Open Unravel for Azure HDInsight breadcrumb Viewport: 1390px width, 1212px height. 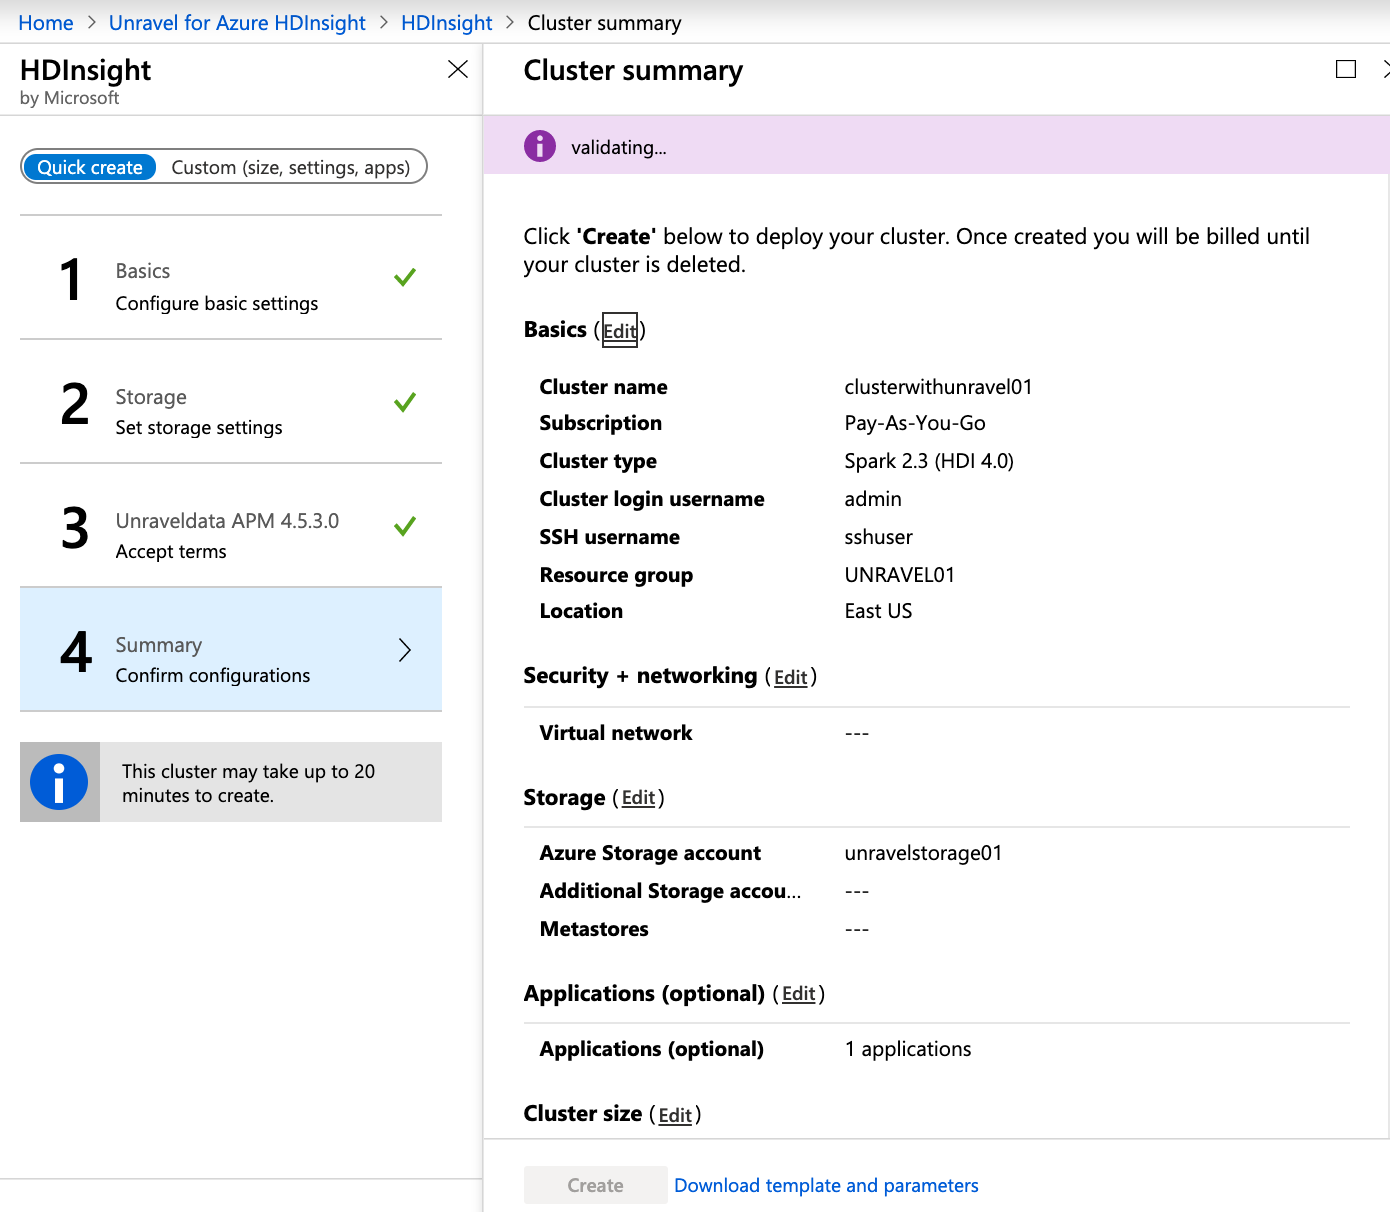(x=237, y=22)
